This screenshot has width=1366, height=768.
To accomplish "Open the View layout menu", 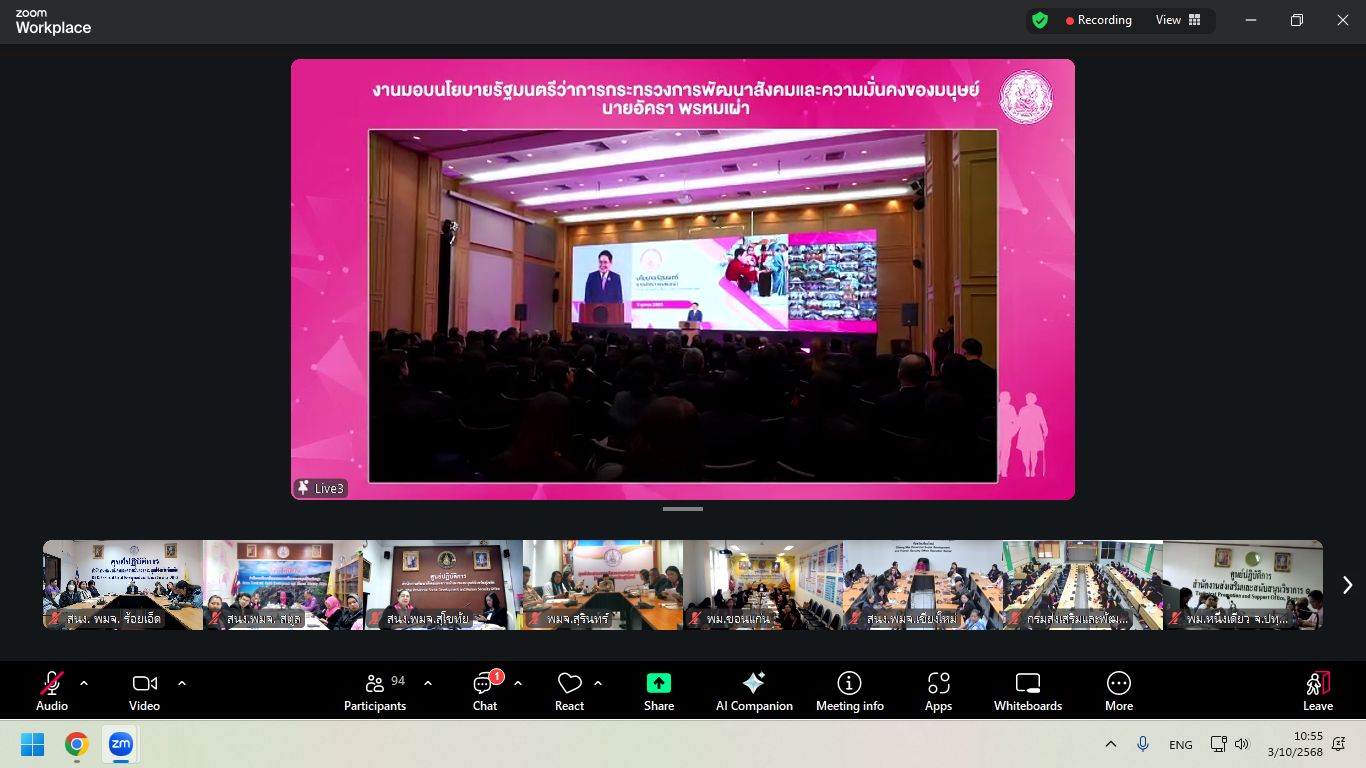I will 1178,20.
